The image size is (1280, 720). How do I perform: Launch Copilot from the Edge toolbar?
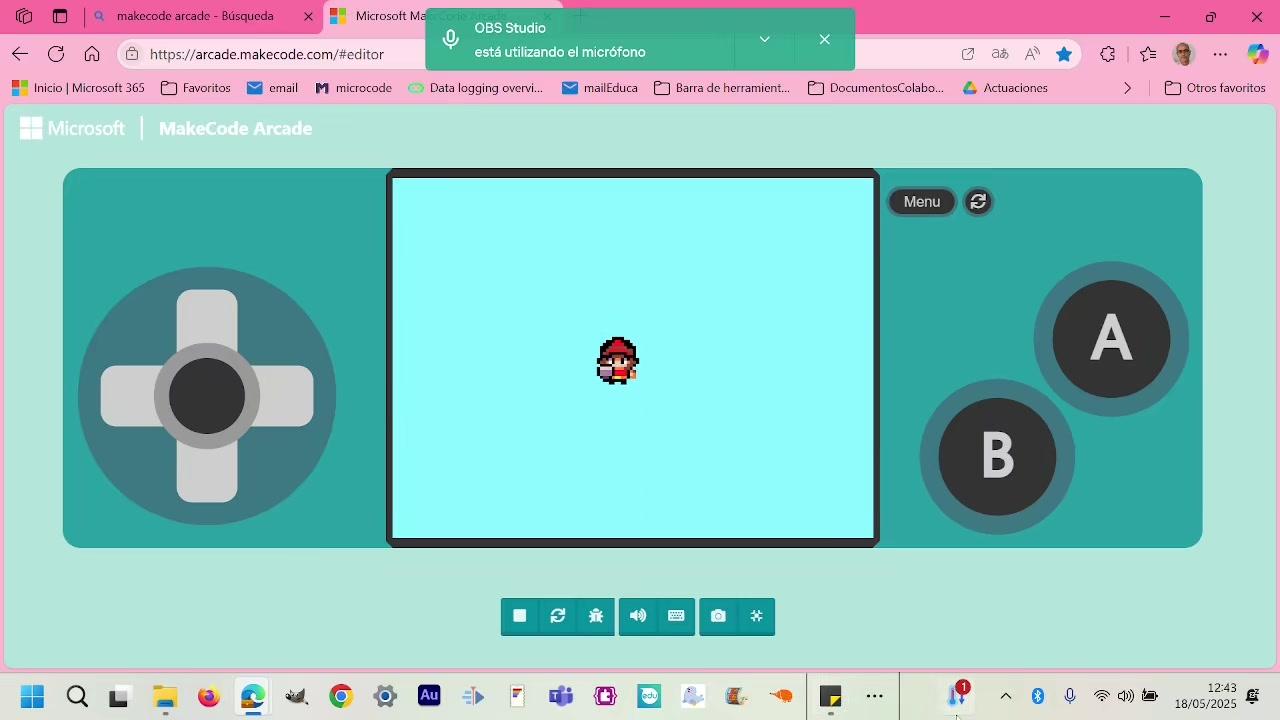point(1257,54)
